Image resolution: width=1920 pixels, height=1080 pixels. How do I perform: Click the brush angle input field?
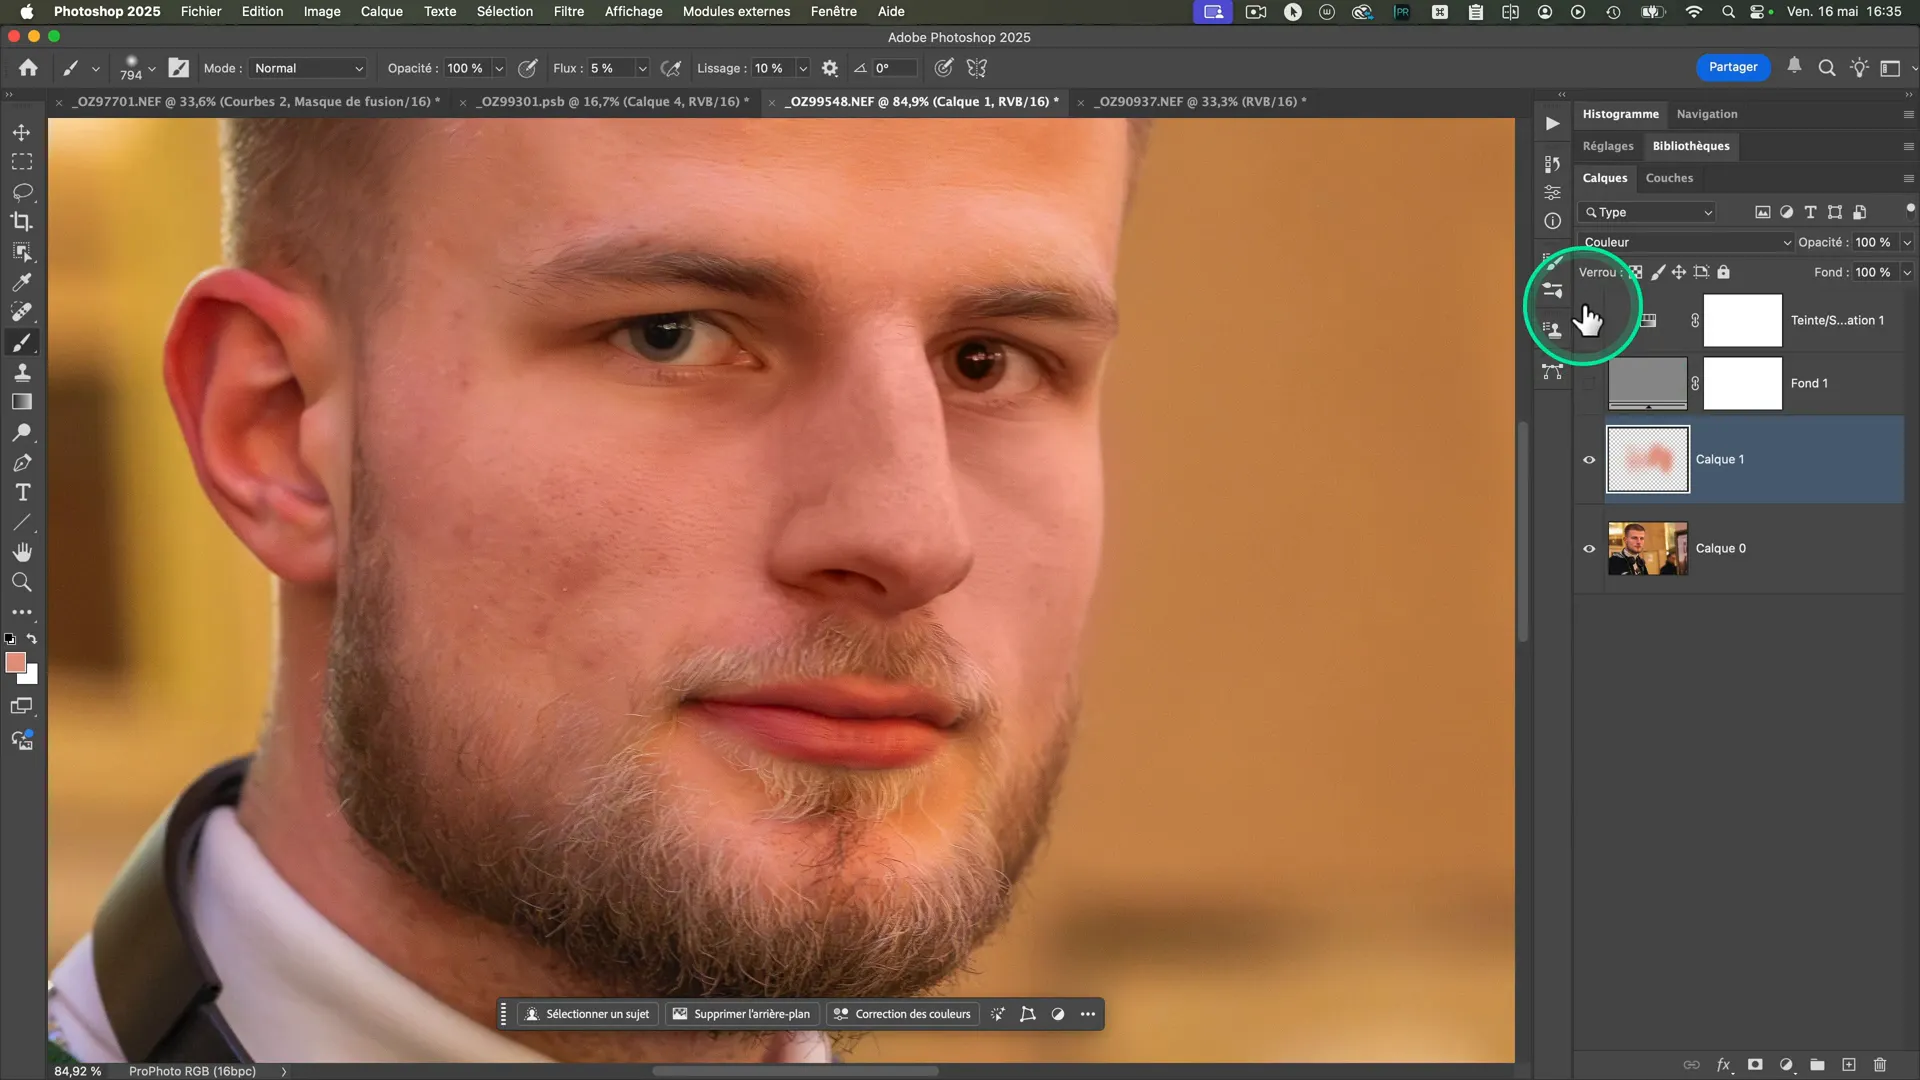click(x=894, y=68)
